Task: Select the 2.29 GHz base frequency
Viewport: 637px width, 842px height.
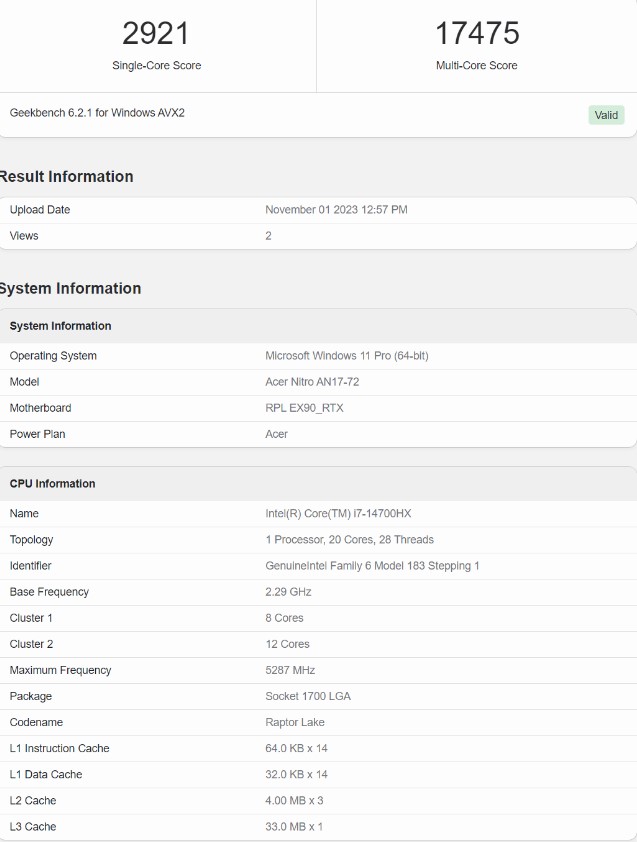Action: (288, 592)
